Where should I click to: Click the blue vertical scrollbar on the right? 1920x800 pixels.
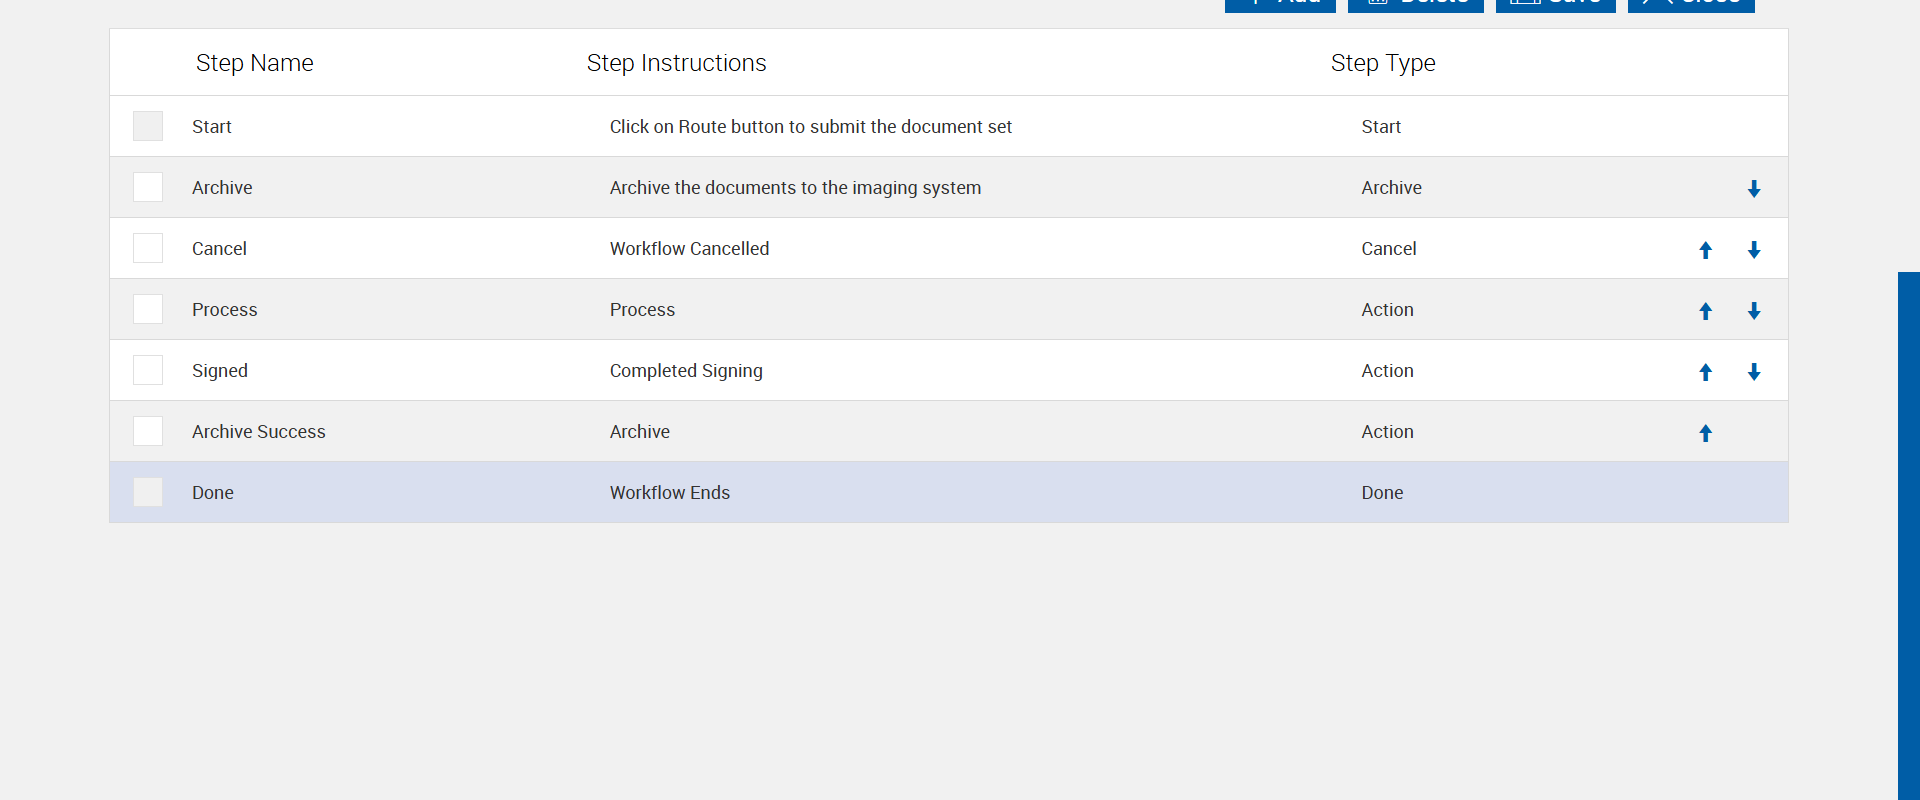1908,530
